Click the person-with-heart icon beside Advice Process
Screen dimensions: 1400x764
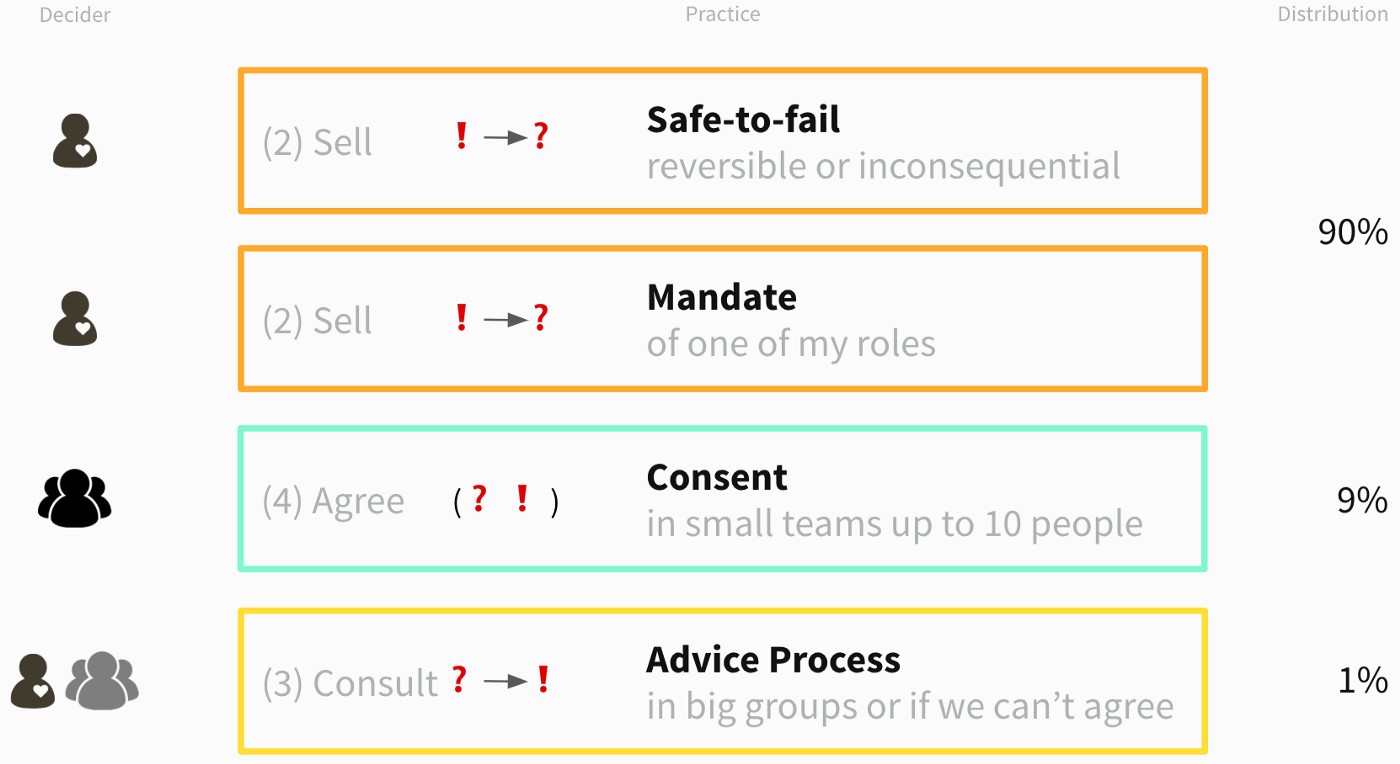pos(33,681)
